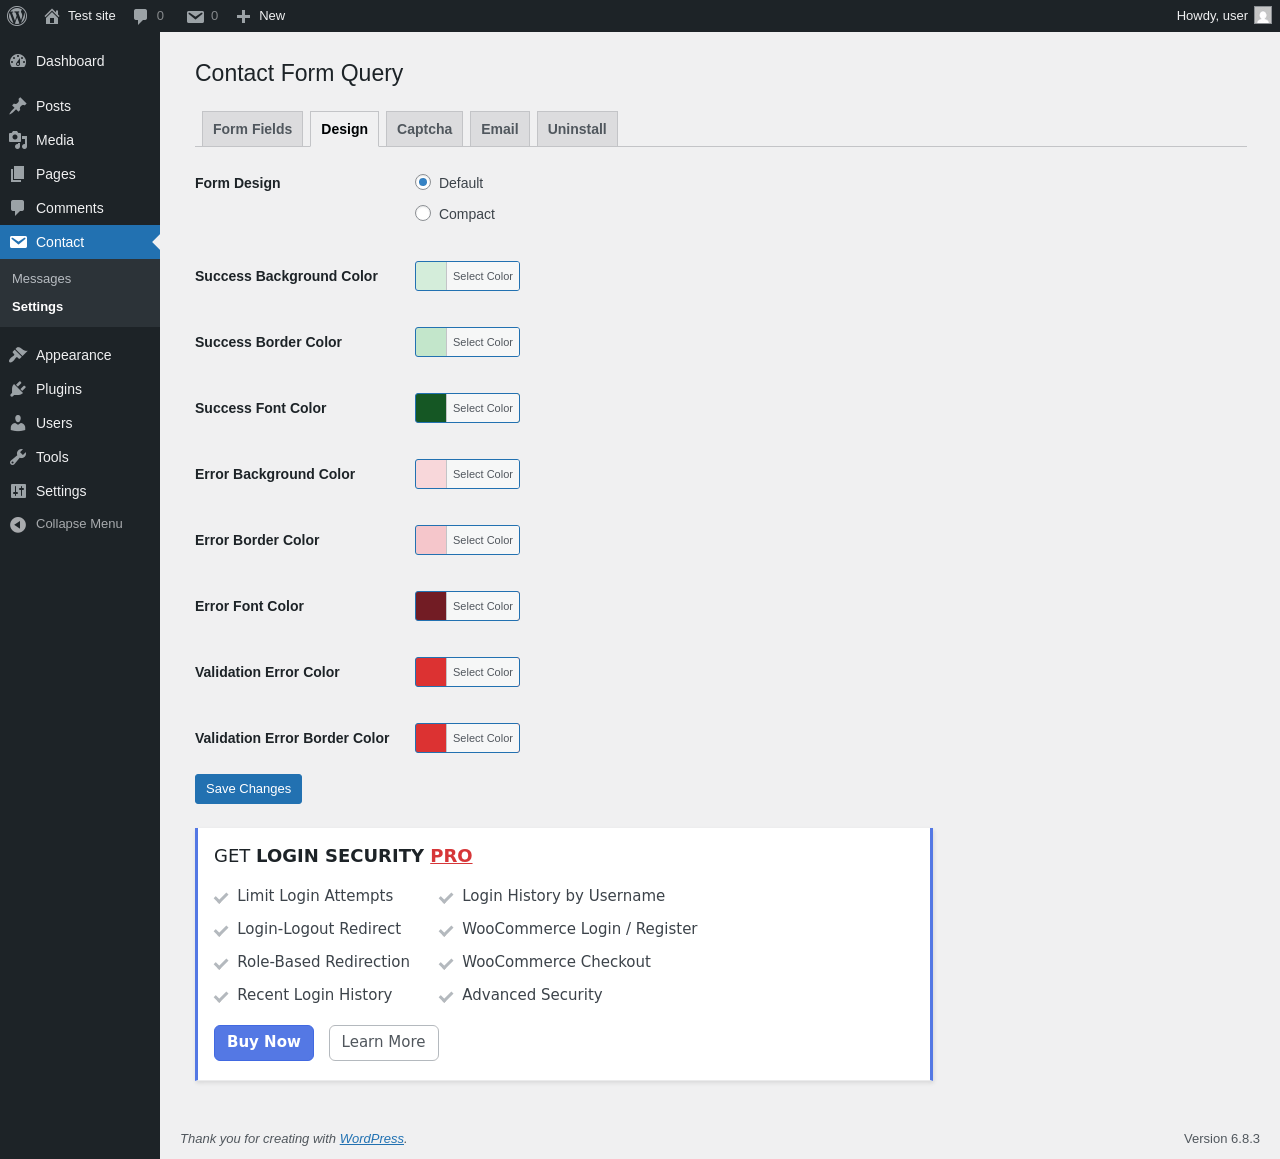
Task: Click the Test site home icon
Action: click(52, 16)
